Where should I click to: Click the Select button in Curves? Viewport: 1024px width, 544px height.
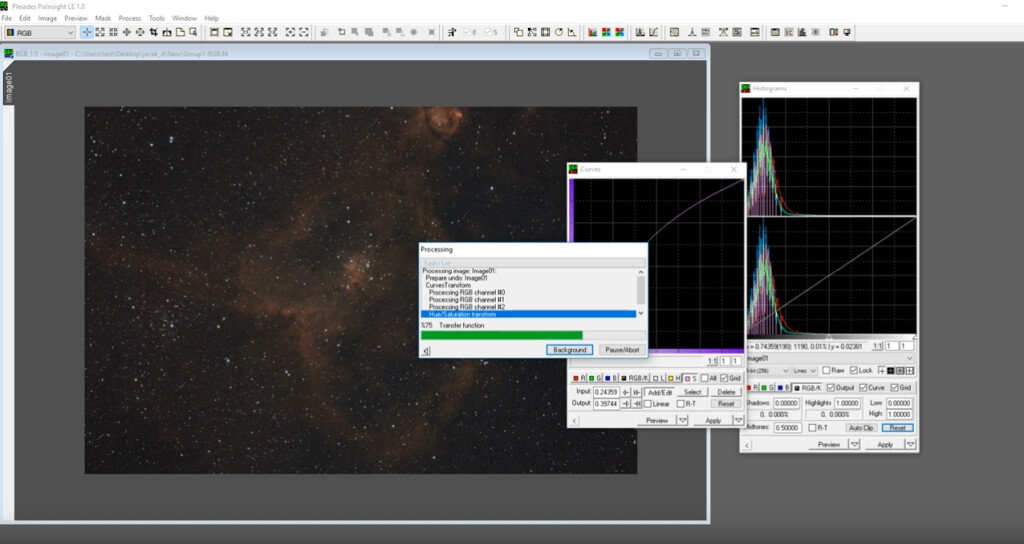[x=692, y=392]
